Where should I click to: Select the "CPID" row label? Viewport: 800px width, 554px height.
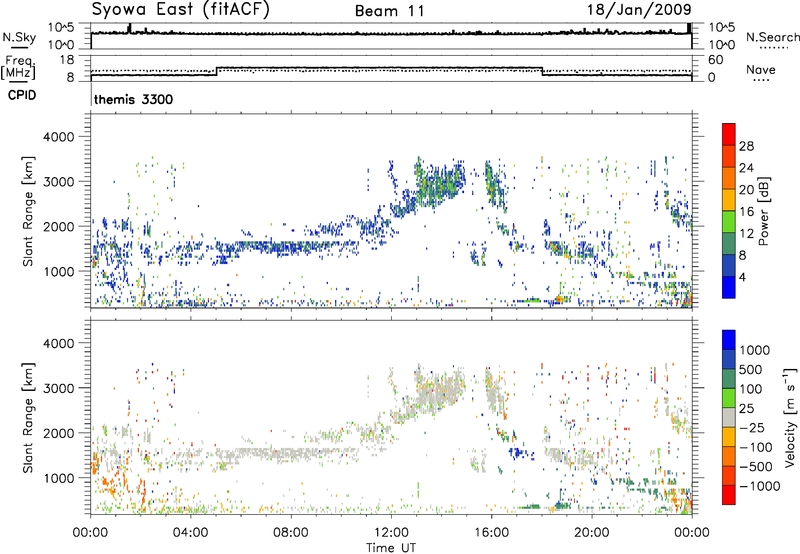click(22, 95)
